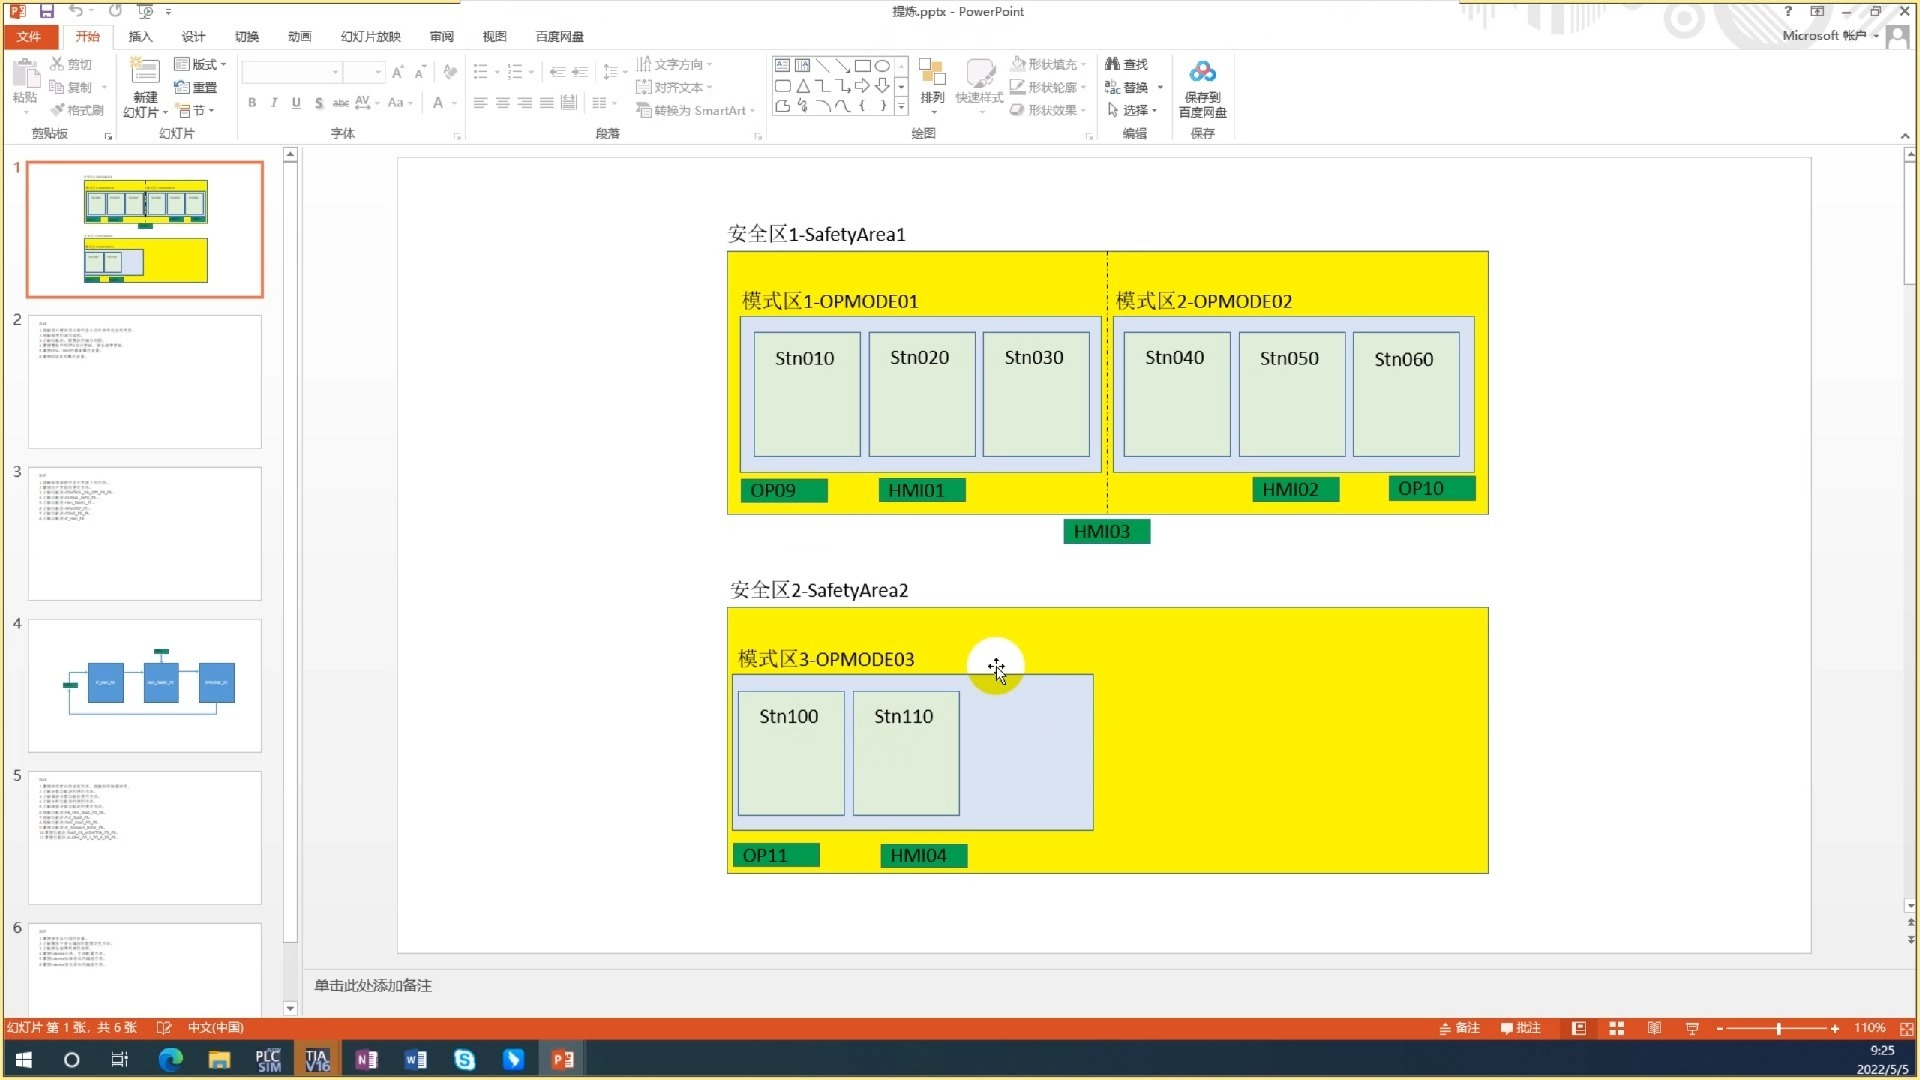Switch to slide sorter view icon
This screenshot has height=1080, width=1920.
point(1616,1028)
